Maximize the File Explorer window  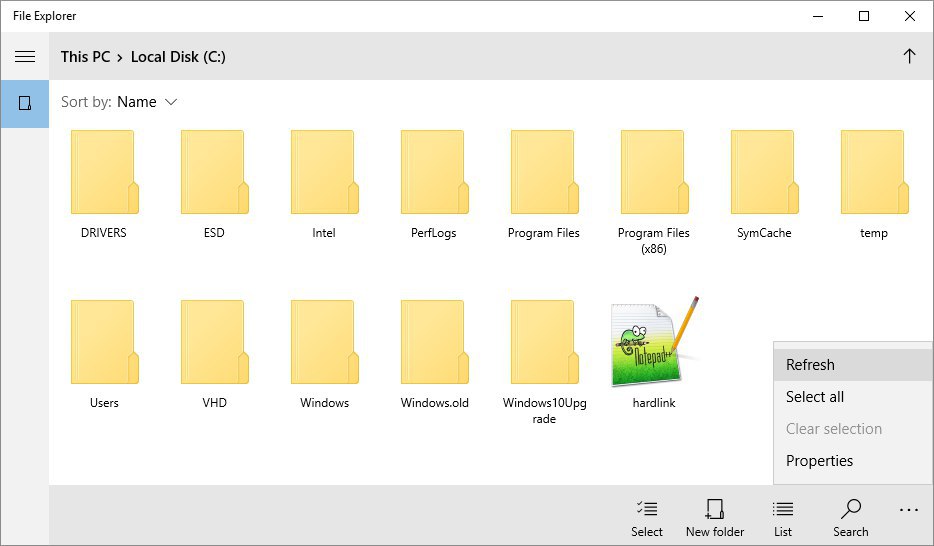coord(864,16)
